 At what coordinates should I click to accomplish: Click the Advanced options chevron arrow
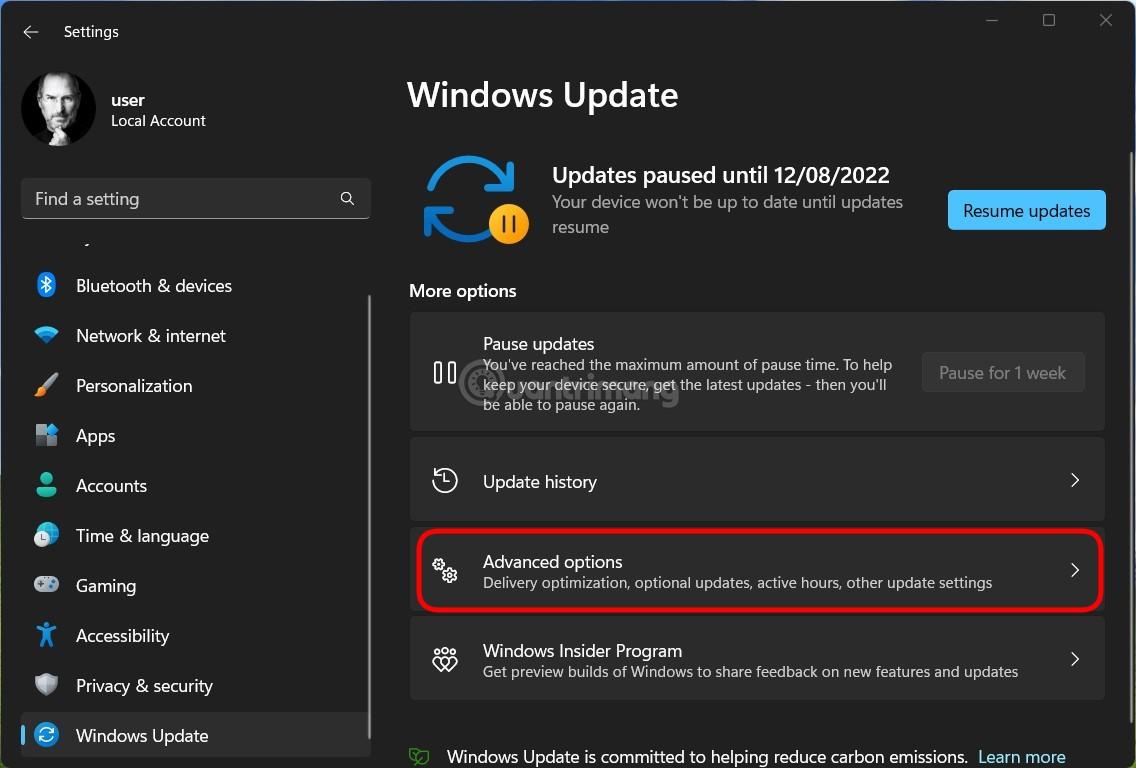tap(1075, 570)
